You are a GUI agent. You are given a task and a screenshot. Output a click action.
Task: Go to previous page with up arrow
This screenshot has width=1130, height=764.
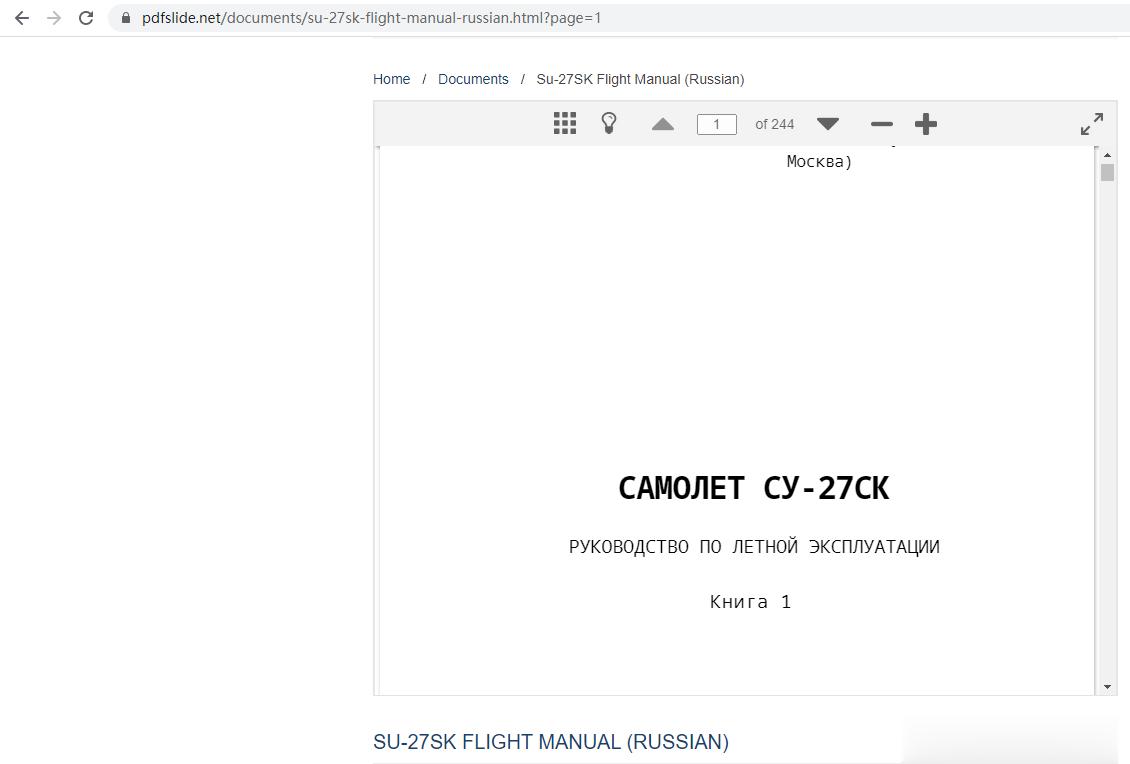click(663, 124)
